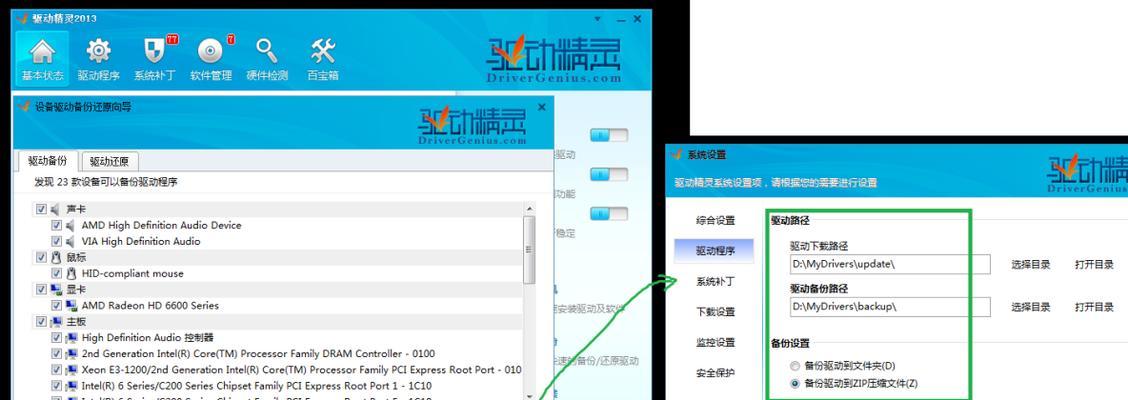Viewport: 1128px width, 400px height.
Task: Open the 系统补丁 shield icon
Action: coord(155,58)
